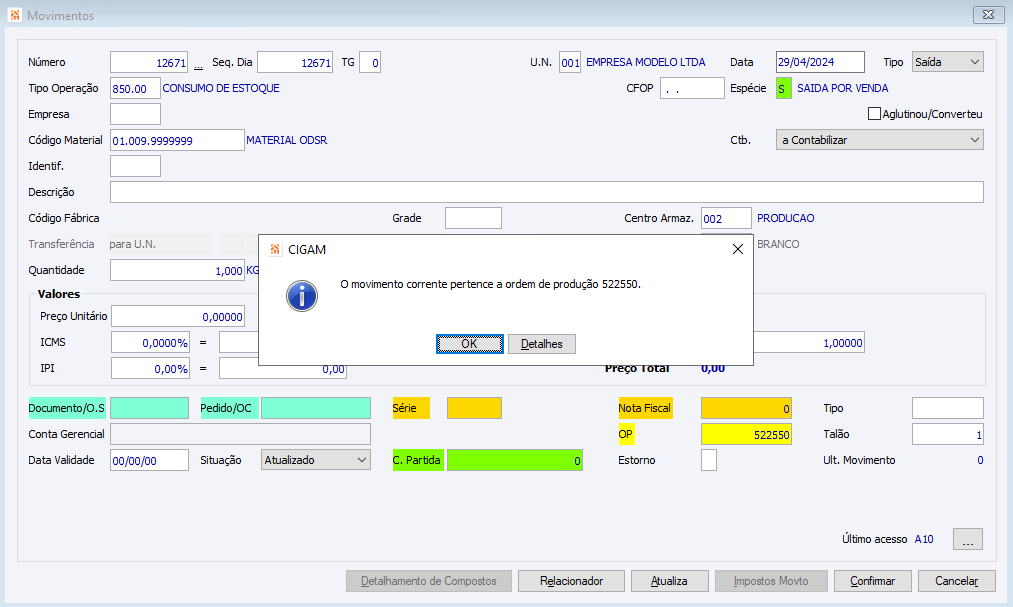The width and height of the screenshot is (1013, 607).
Task: Focus the yellow Série field
Action: (474, 408)
